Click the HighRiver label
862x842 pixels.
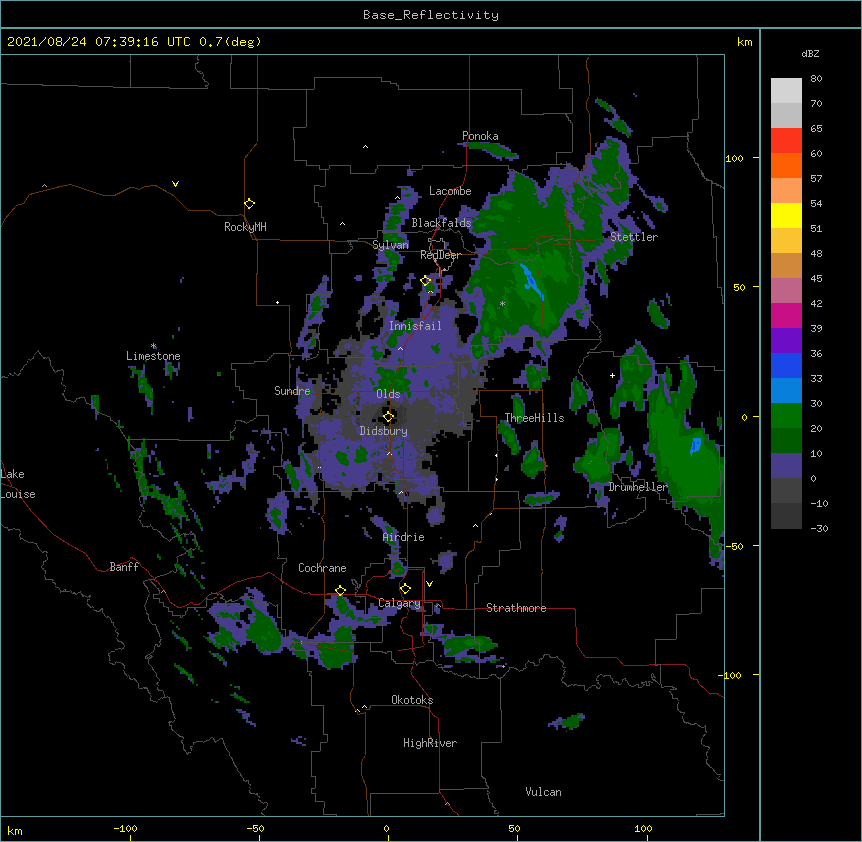pos(430,743)
